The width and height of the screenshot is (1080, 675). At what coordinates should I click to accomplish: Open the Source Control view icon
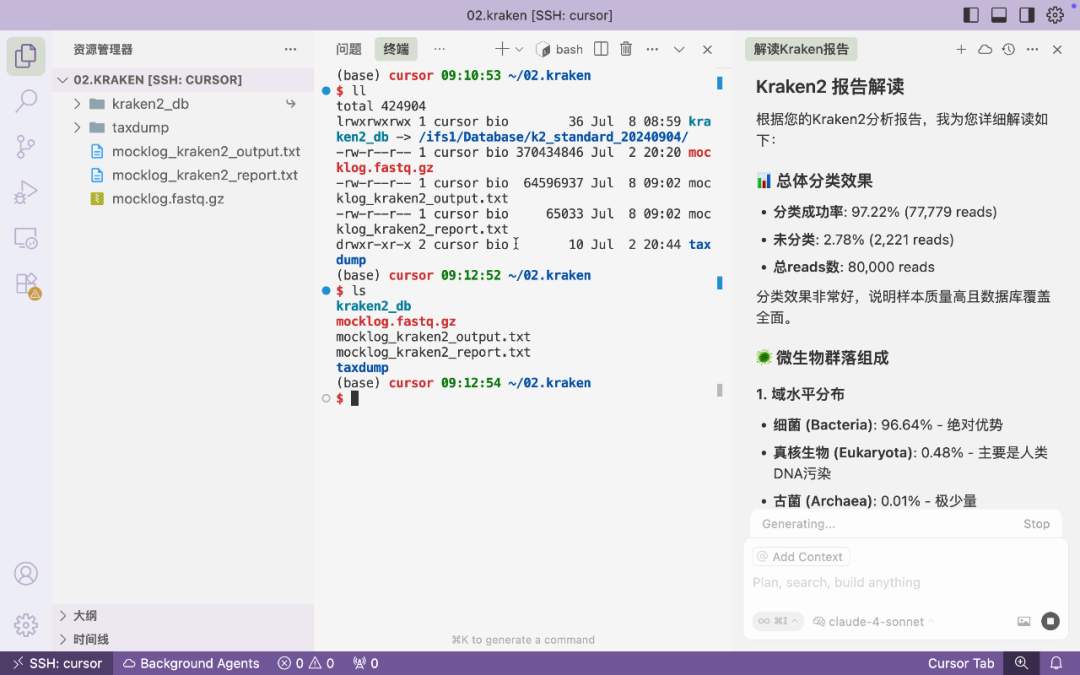coord(25,147)
